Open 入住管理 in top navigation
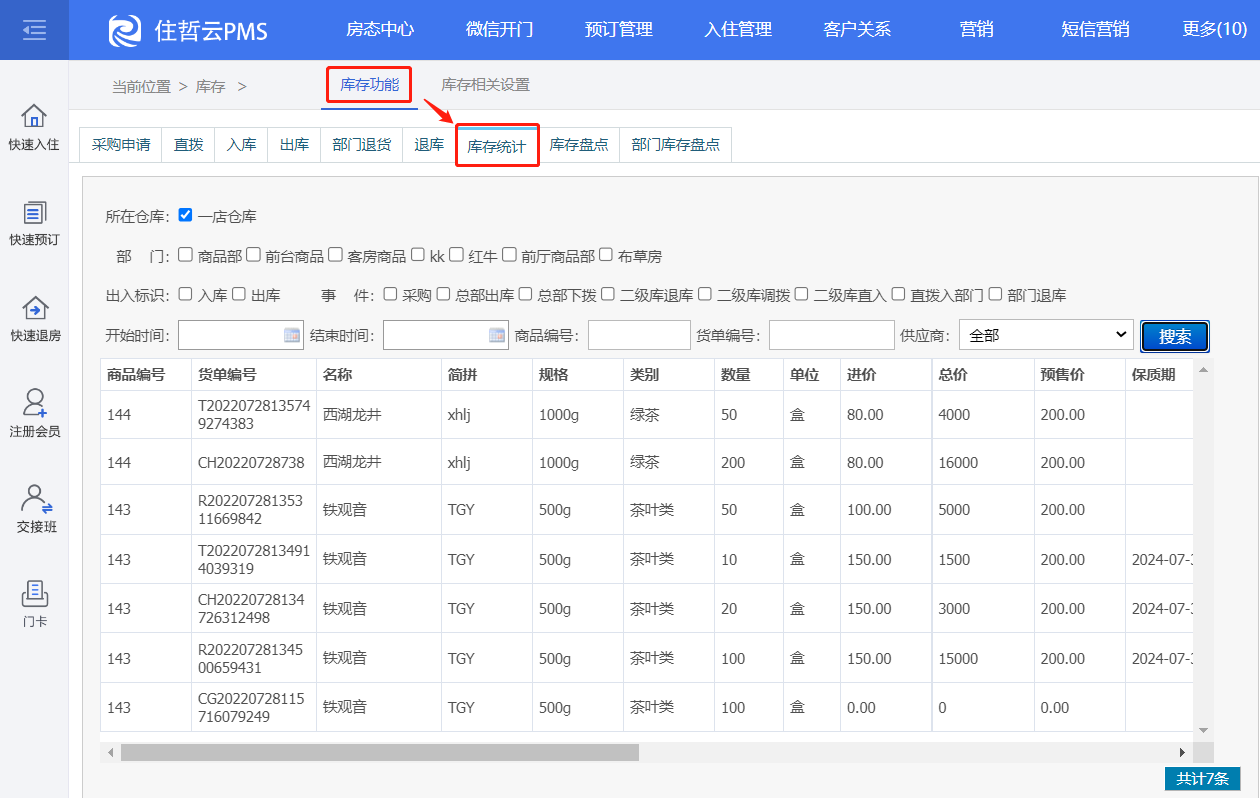Viewport: 1260px width, 798px height. point(738,30)
